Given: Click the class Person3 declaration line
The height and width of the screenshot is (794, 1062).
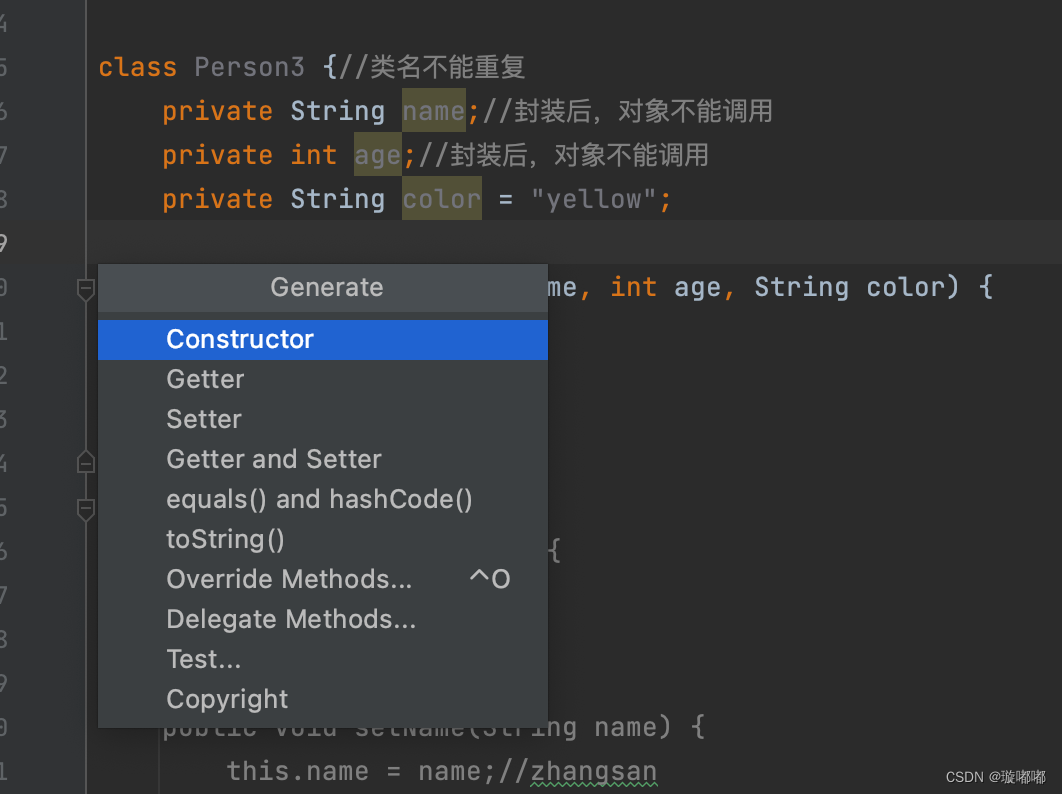Looking at the screenshot, I should (250, 67).
